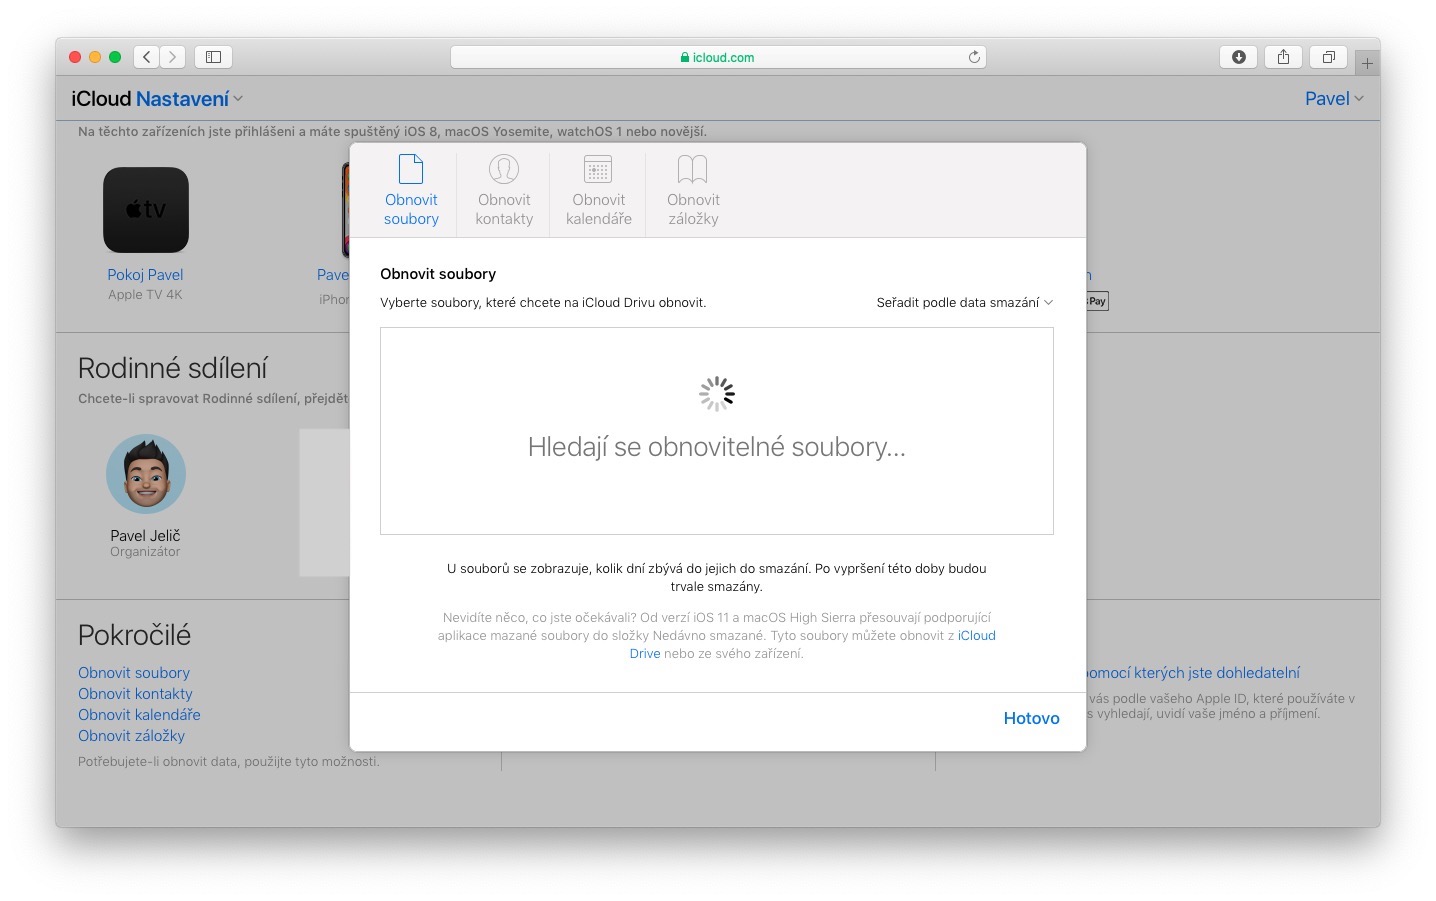1436x901 pixels.
Task: Switch to the Obnovit kalendáře tab
Action: coord(598,190)
